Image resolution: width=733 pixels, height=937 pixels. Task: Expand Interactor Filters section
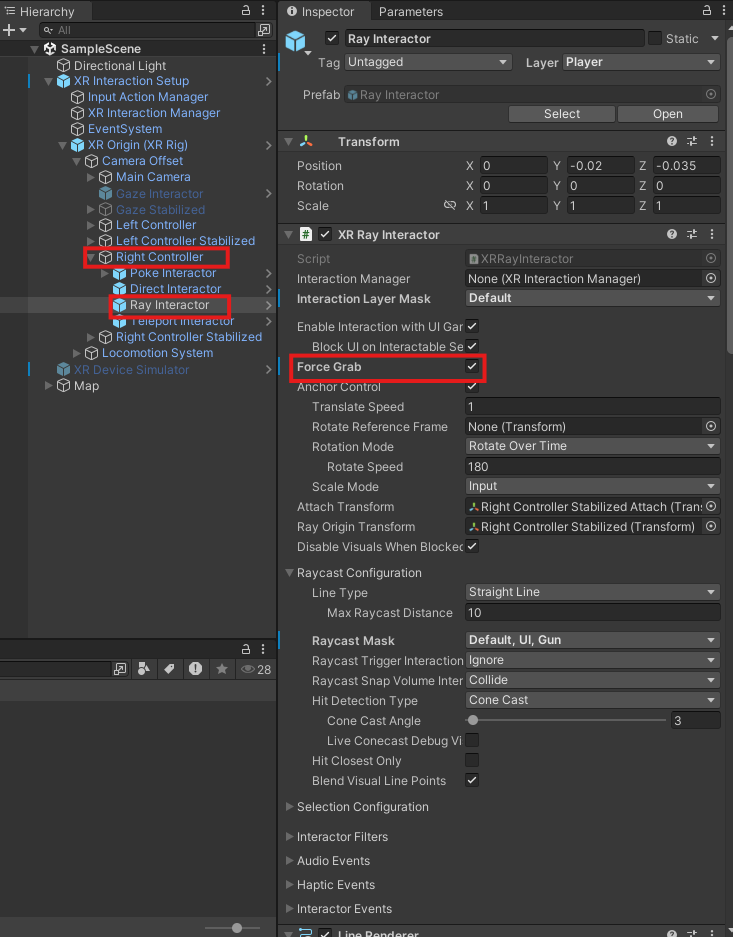[x=290, y=837]
